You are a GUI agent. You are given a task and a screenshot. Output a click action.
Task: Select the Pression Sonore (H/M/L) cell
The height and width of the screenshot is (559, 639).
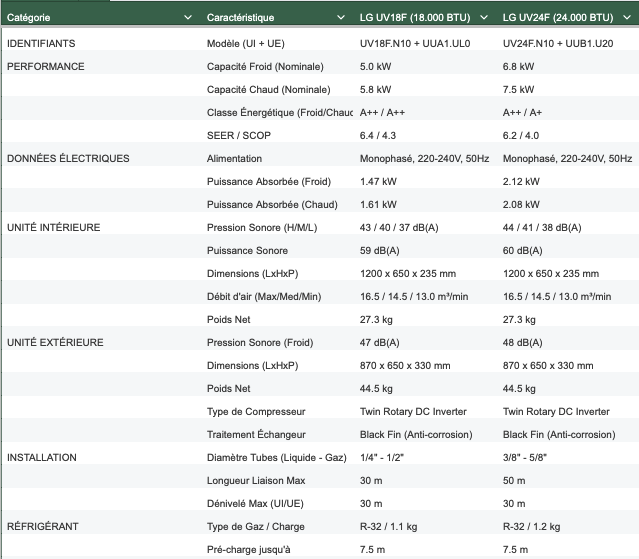tap(262, 227)
